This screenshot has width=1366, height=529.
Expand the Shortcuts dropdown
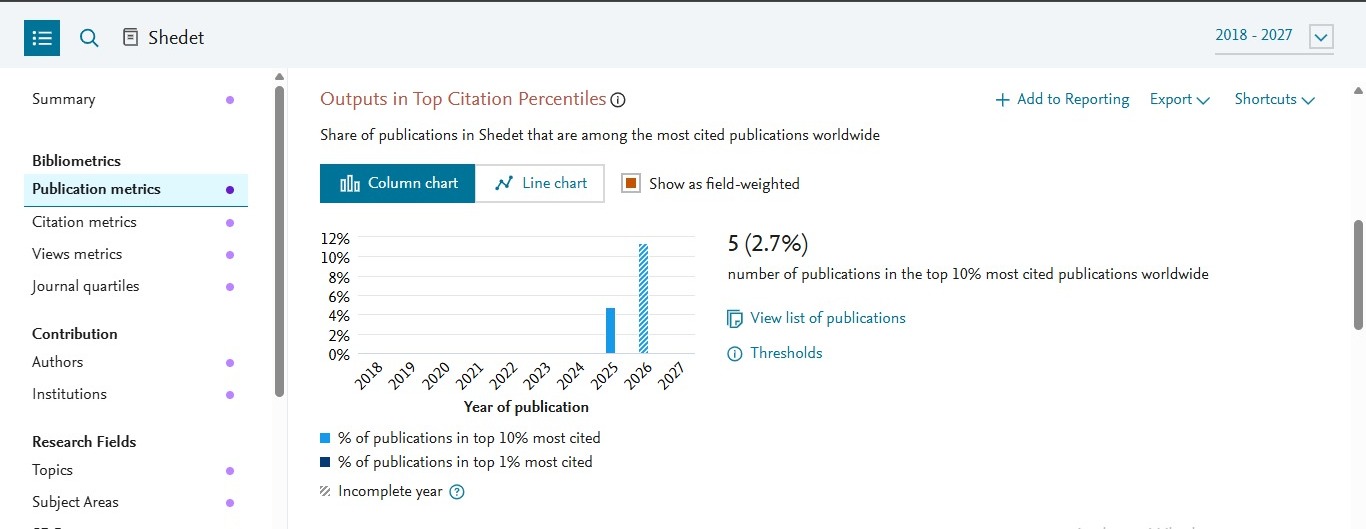click(1275, 99)
